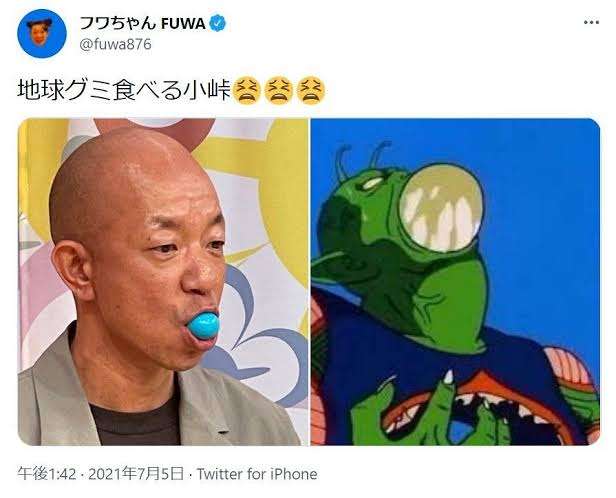Click the large pale egg in cartoon
The width and height of the screenshot is (616, 498).
442,208
